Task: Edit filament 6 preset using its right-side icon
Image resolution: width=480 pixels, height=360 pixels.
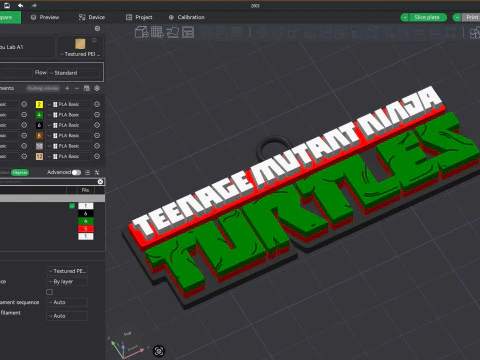Action: [x=97, y=125]
